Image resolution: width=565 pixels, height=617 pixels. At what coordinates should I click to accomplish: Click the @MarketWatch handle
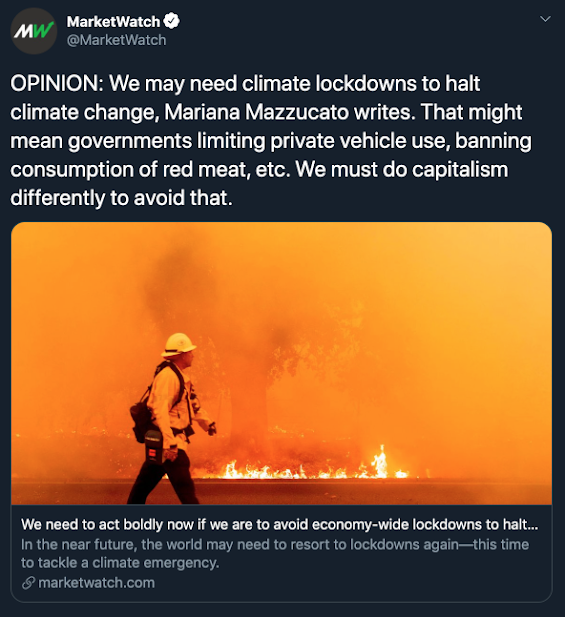pyautogui.click(x=116, y=40)
